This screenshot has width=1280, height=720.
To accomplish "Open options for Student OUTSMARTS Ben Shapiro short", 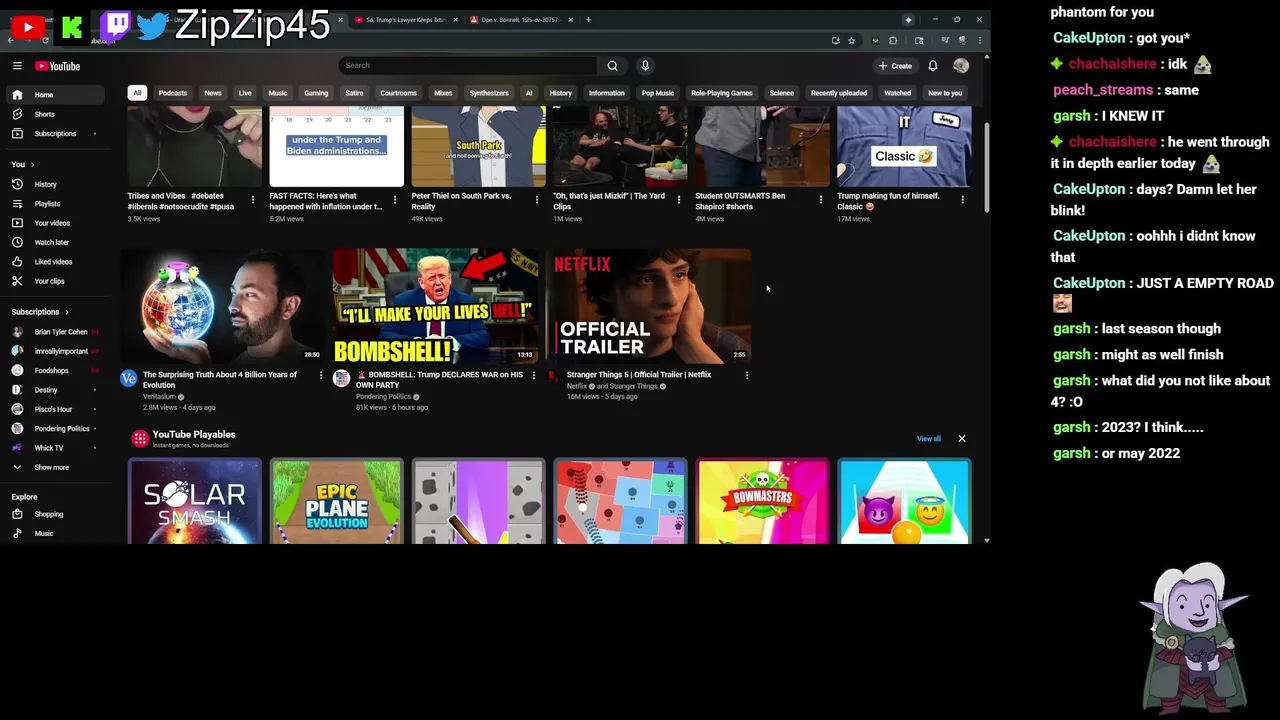I will click(x=821, y=200).
